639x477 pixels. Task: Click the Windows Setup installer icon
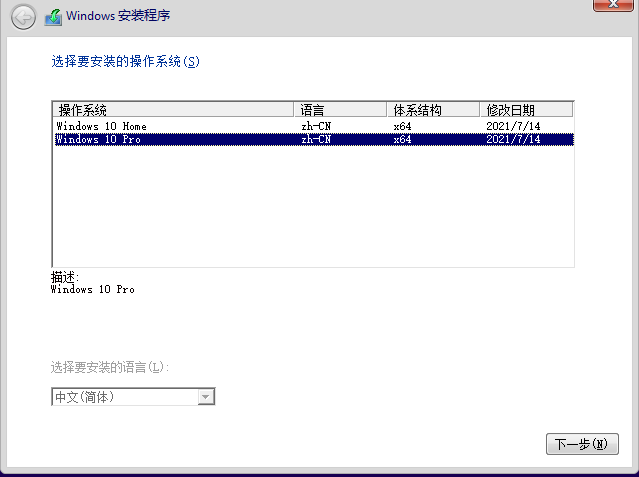point(53,17)
